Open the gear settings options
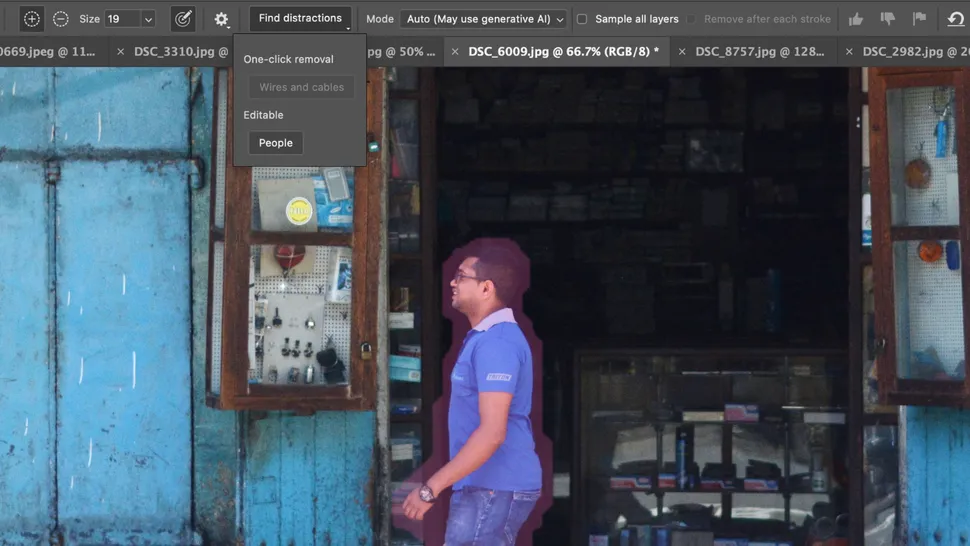Viewport: 970px width, 546px height. (221, 19)
